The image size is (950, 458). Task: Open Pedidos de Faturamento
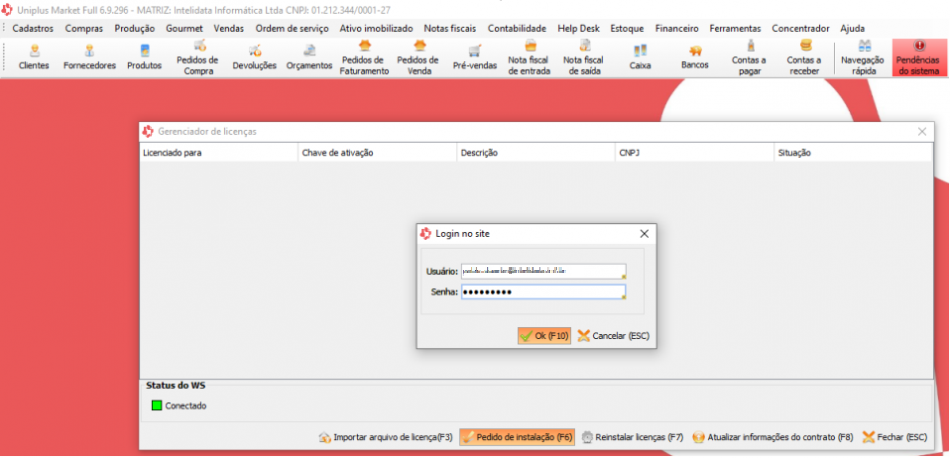(x=364, y=58)
